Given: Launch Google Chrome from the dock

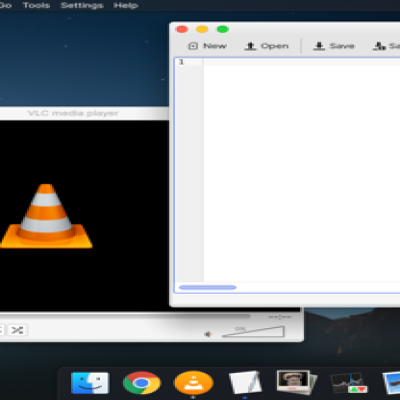Looking at the screenshot, I should [x=142, y=383].
